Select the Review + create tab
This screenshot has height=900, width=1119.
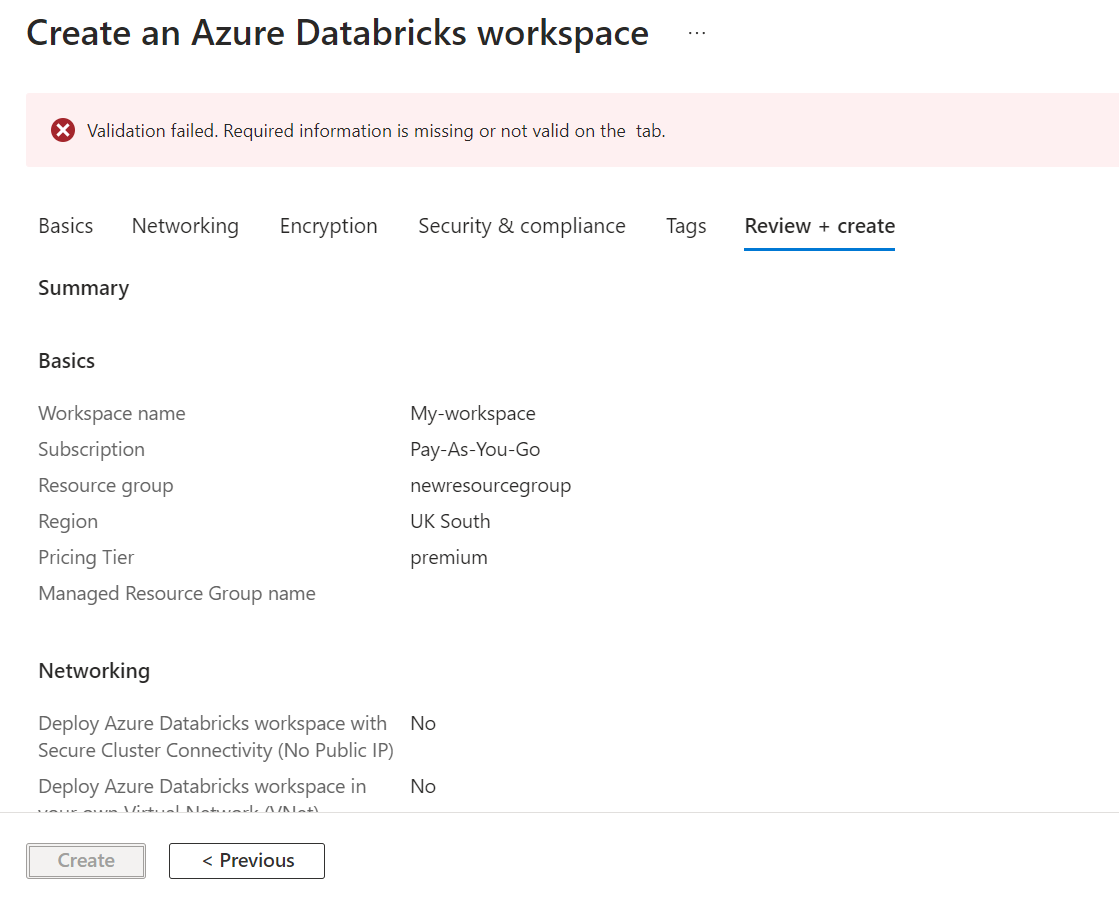(x=819, y=226)
